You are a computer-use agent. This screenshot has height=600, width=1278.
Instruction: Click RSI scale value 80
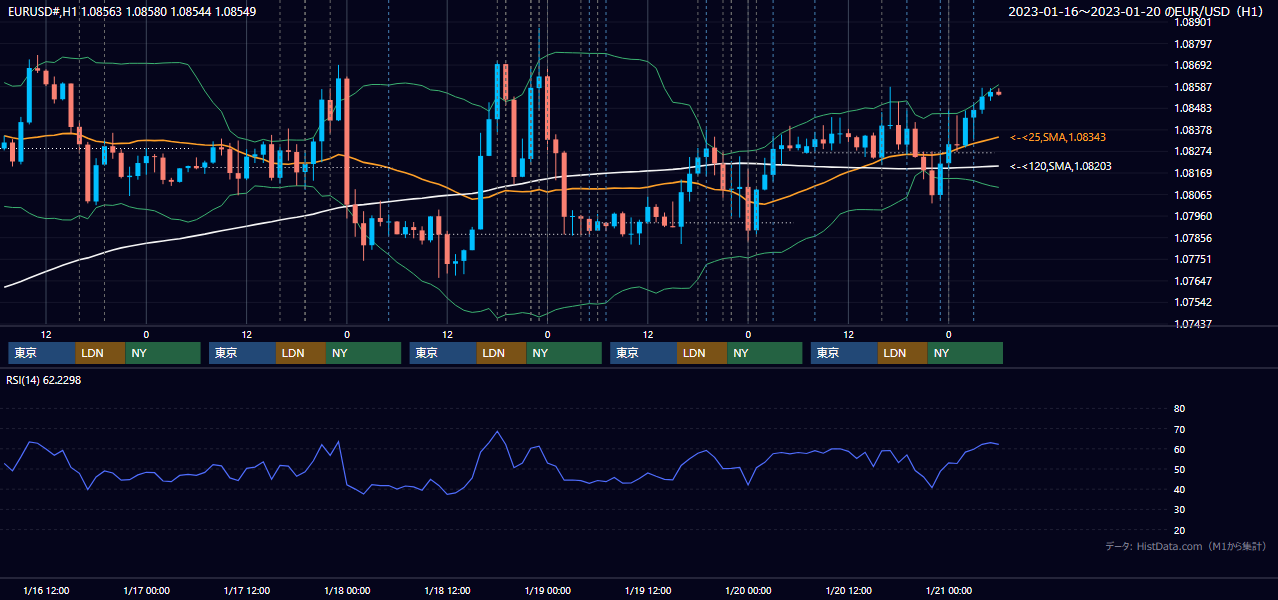(1179, 409)
